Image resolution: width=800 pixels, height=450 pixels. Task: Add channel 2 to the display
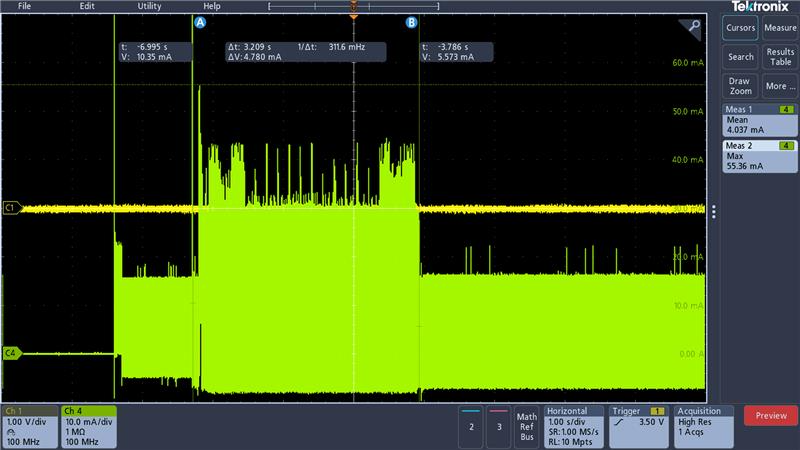[x=471, y=427]
